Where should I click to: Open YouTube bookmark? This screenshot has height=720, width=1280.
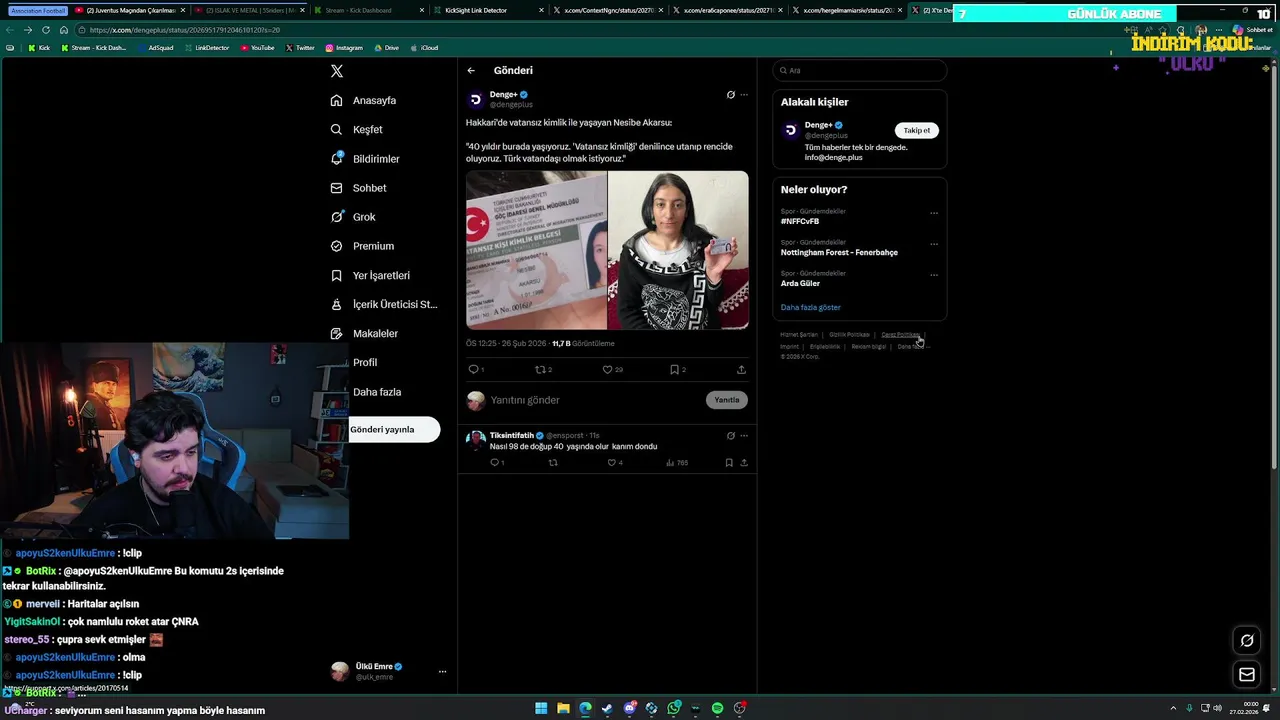257,48
